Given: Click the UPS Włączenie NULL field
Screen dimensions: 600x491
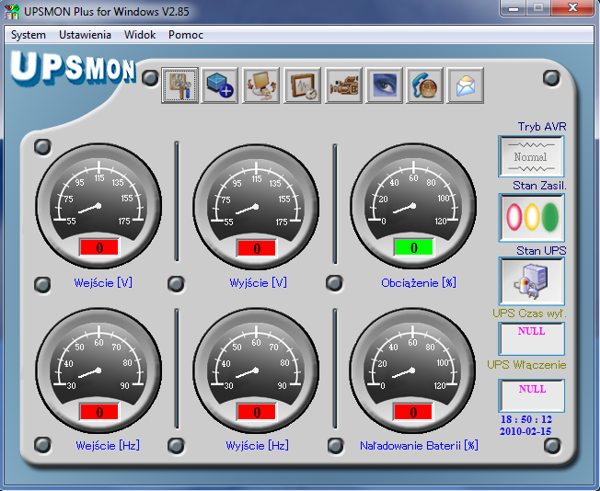Looking at the screenshot, I should click(532, 396).
